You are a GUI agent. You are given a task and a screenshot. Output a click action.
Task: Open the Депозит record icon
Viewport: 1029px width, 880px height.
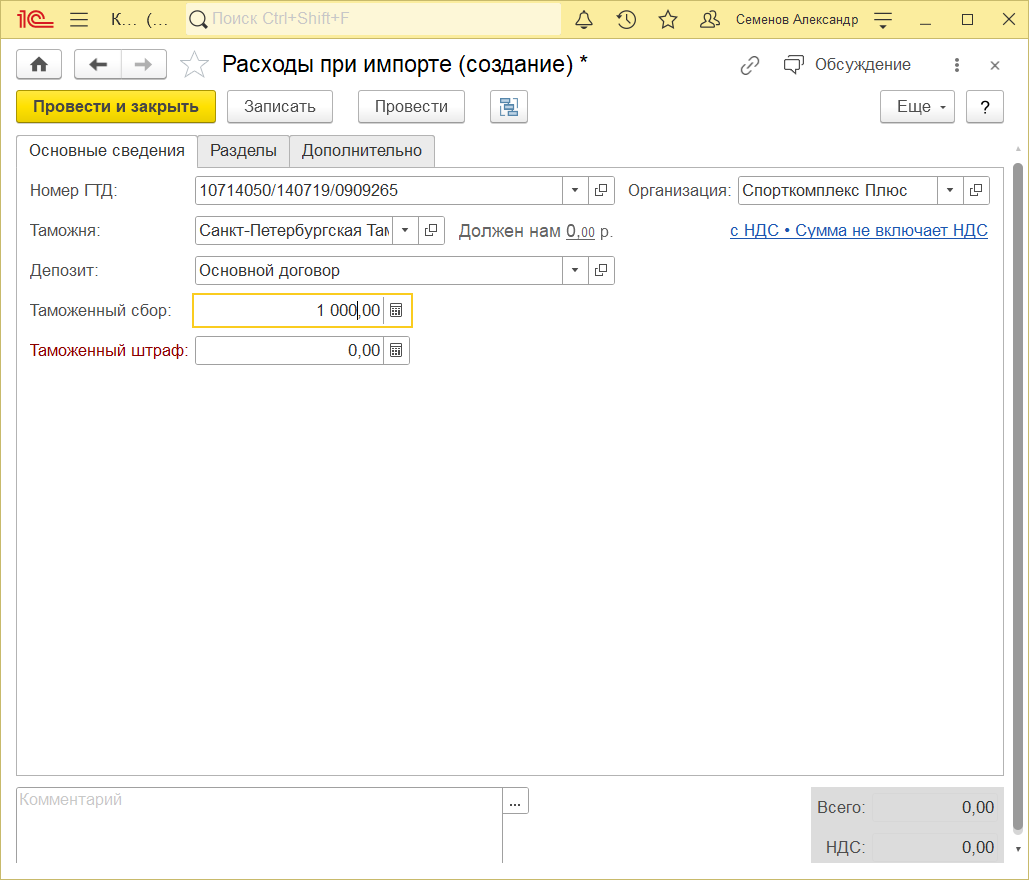point(601,270)
